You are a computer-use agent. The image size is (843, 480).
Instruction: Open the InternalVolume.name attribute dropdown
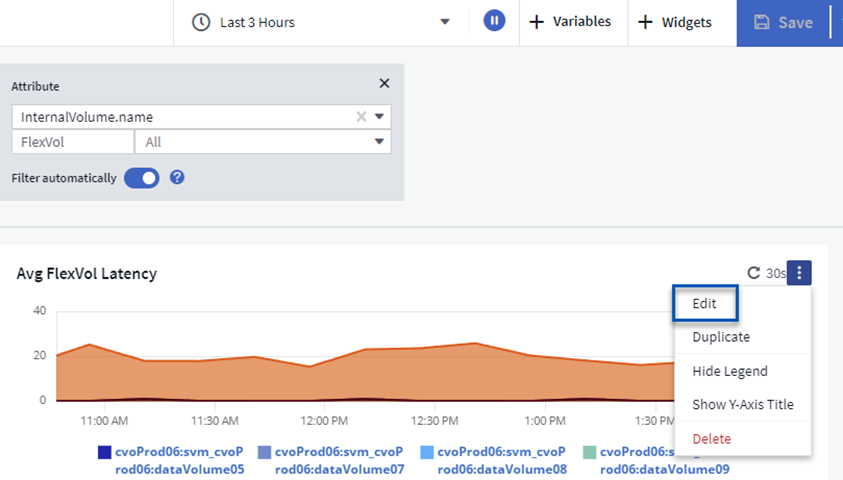pos(379,117)
